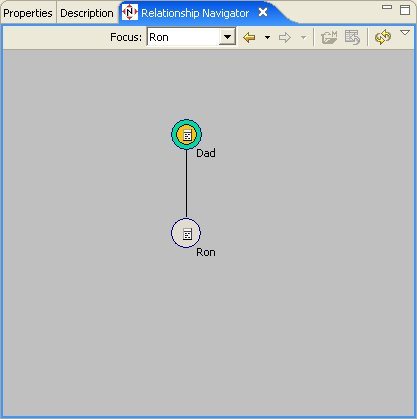This screenshot has width=417, height=419.
Task: Click the Dad node label
Action: pos(206,153)
